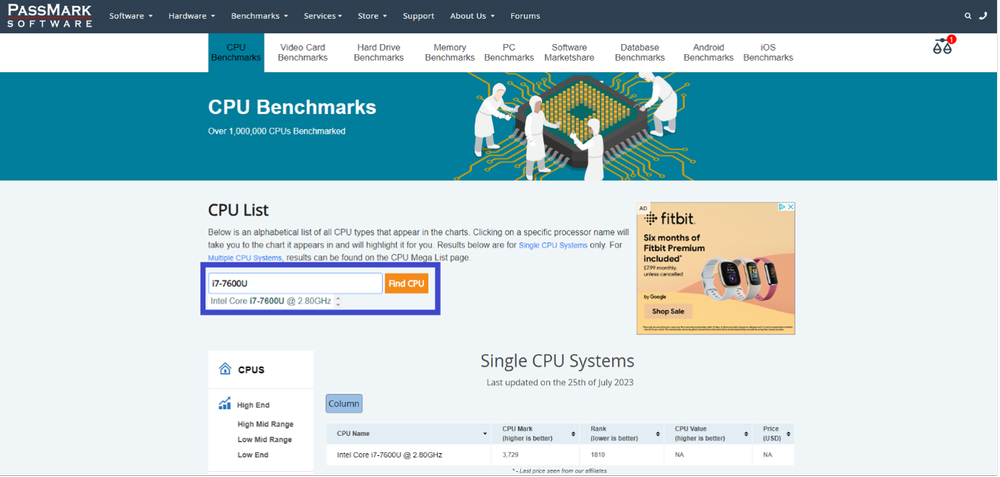Screen dimensions: 1000x477
Task: Click the CPUS sidebar heading
Action: coord(251,369)
